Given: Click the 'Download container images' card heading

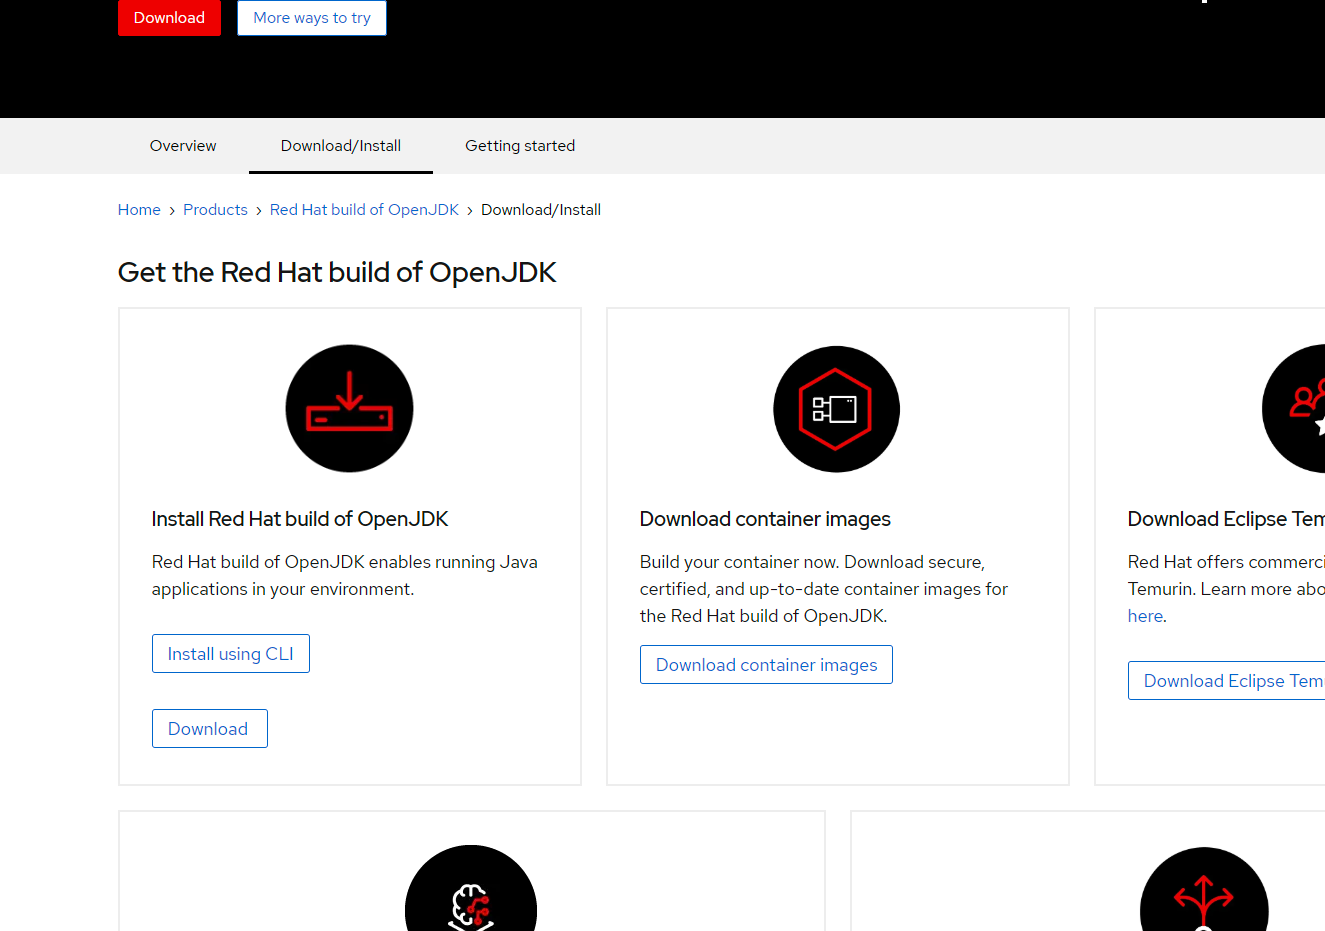Looking at the screenshot, I should click(765, 519).
